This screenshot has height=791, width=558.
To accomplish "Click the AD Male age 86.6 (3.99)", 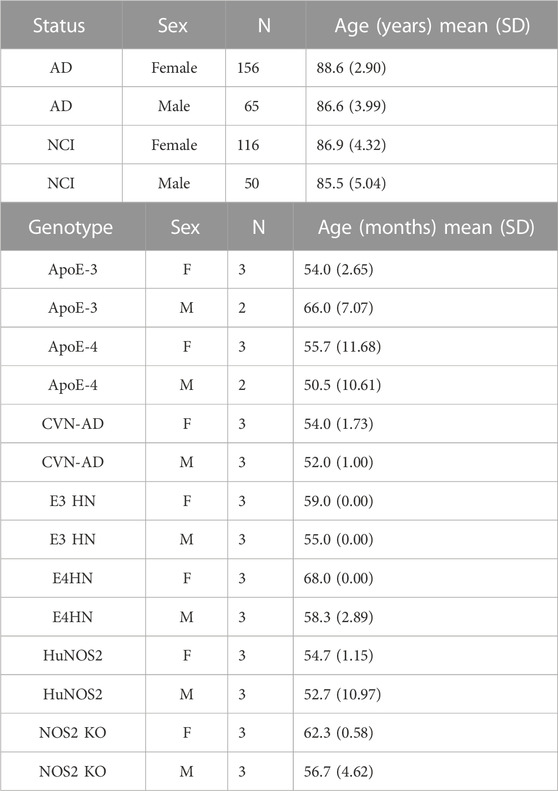I will click(351, 106).
